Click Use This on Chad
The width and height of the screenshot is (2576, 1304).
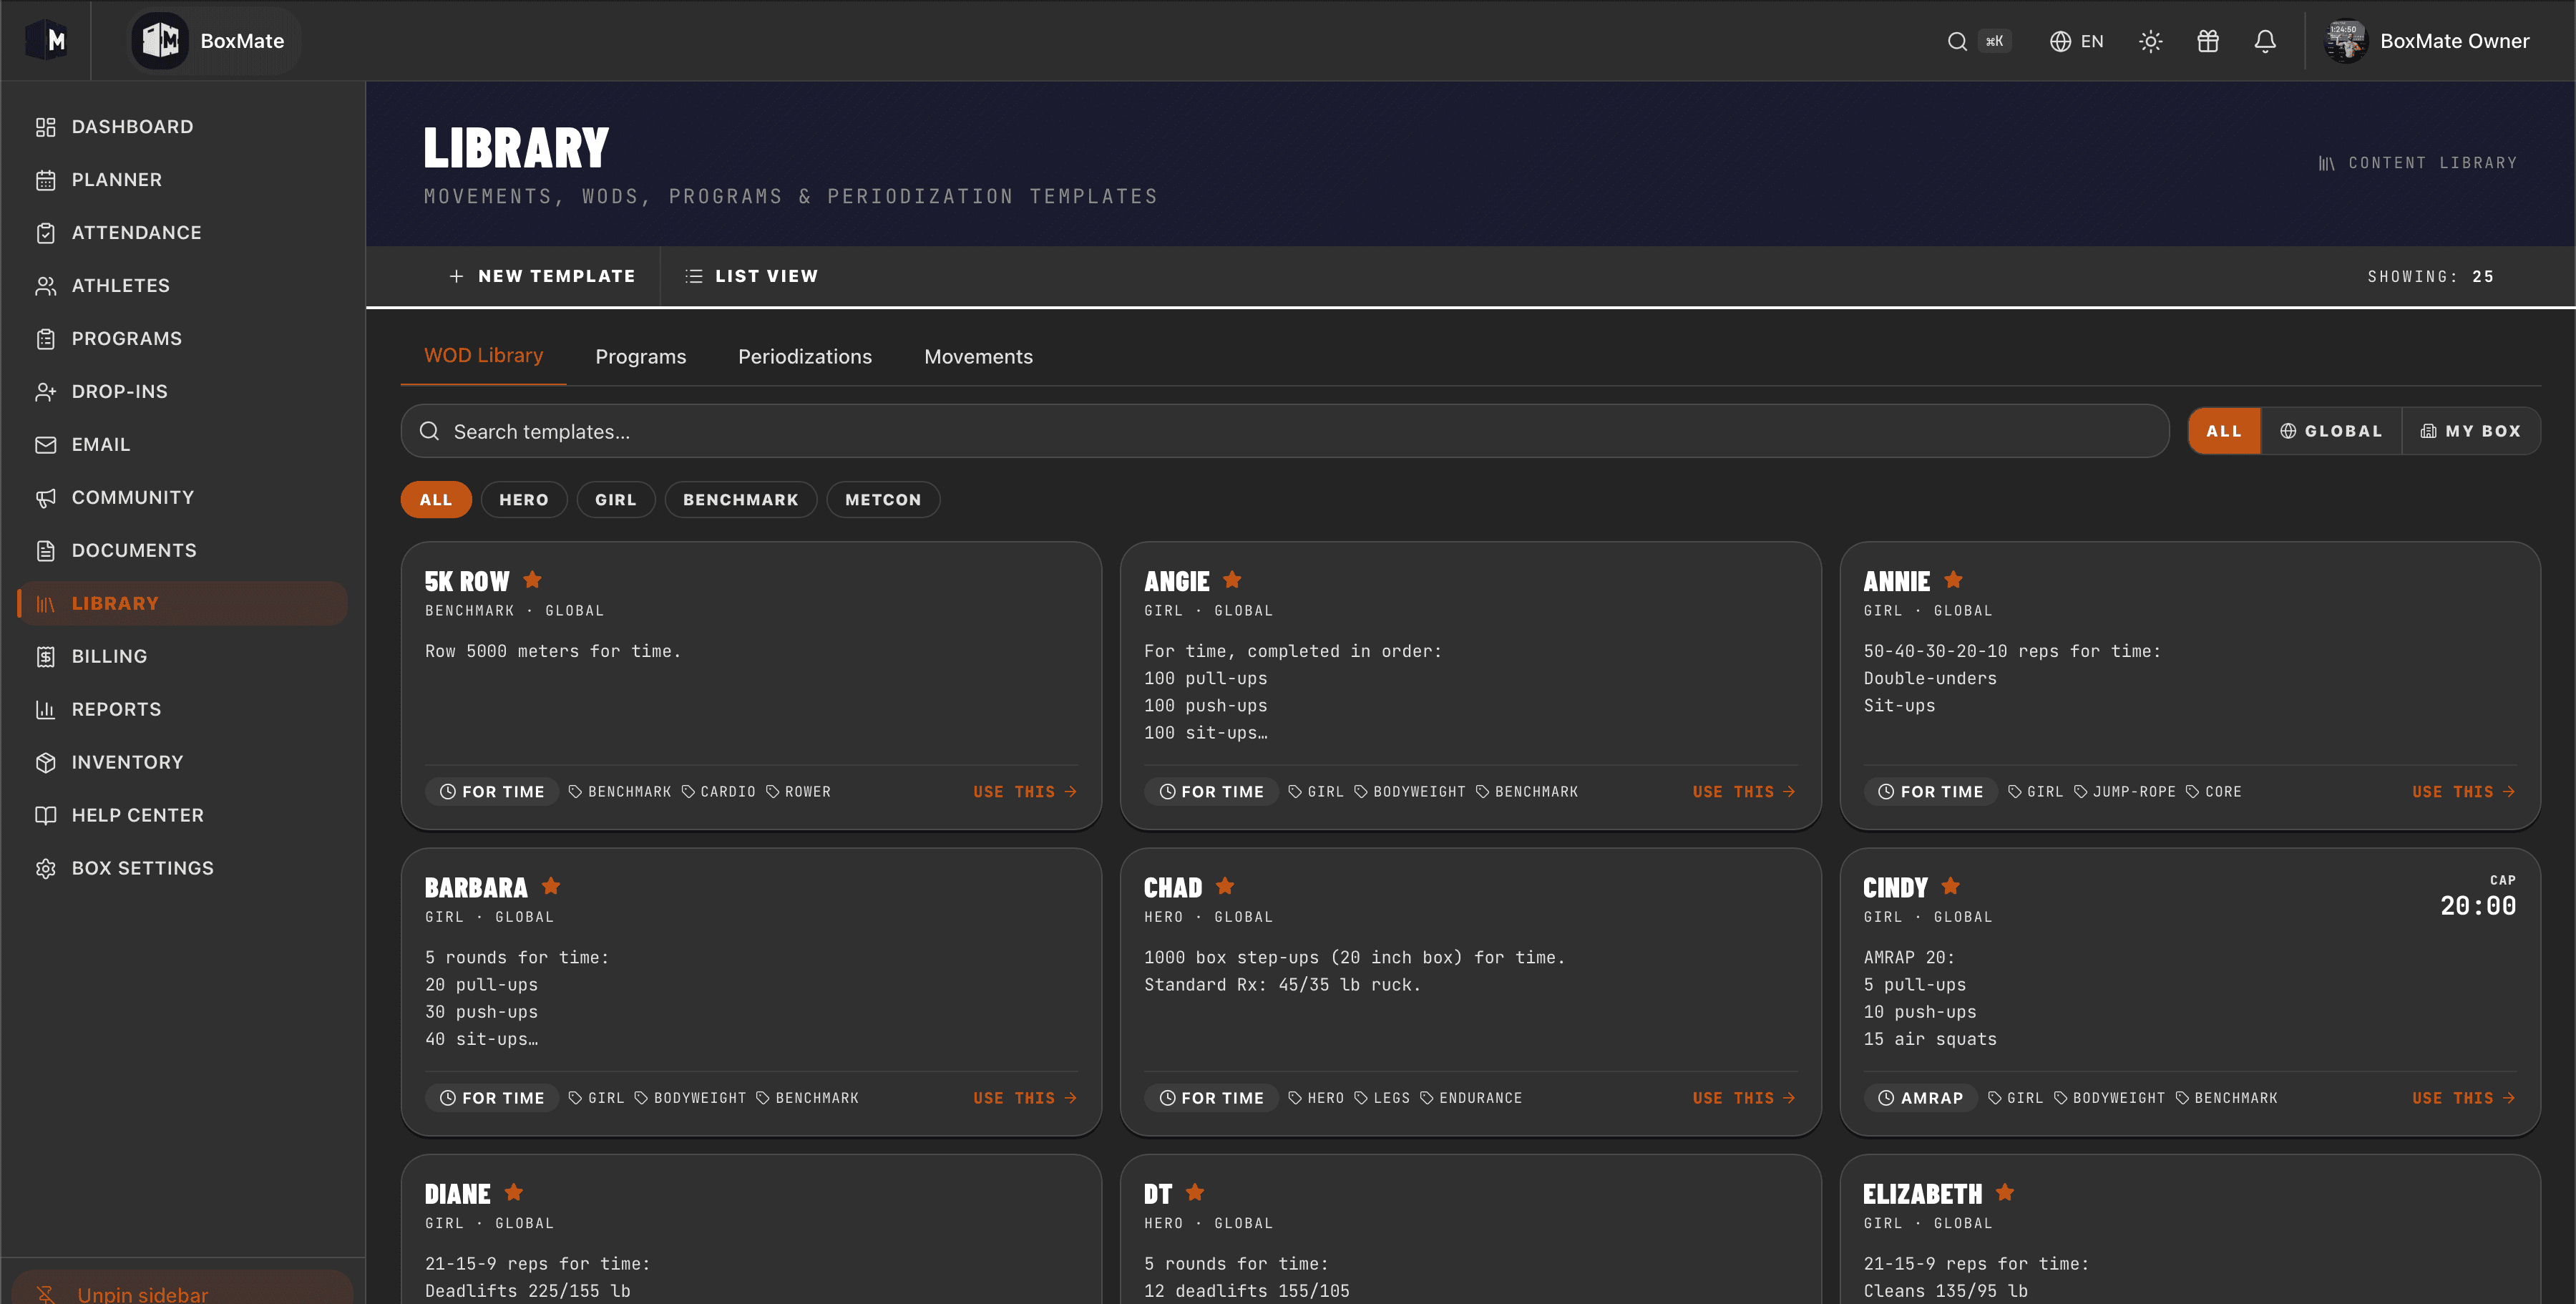(x=1744, y=1098)
